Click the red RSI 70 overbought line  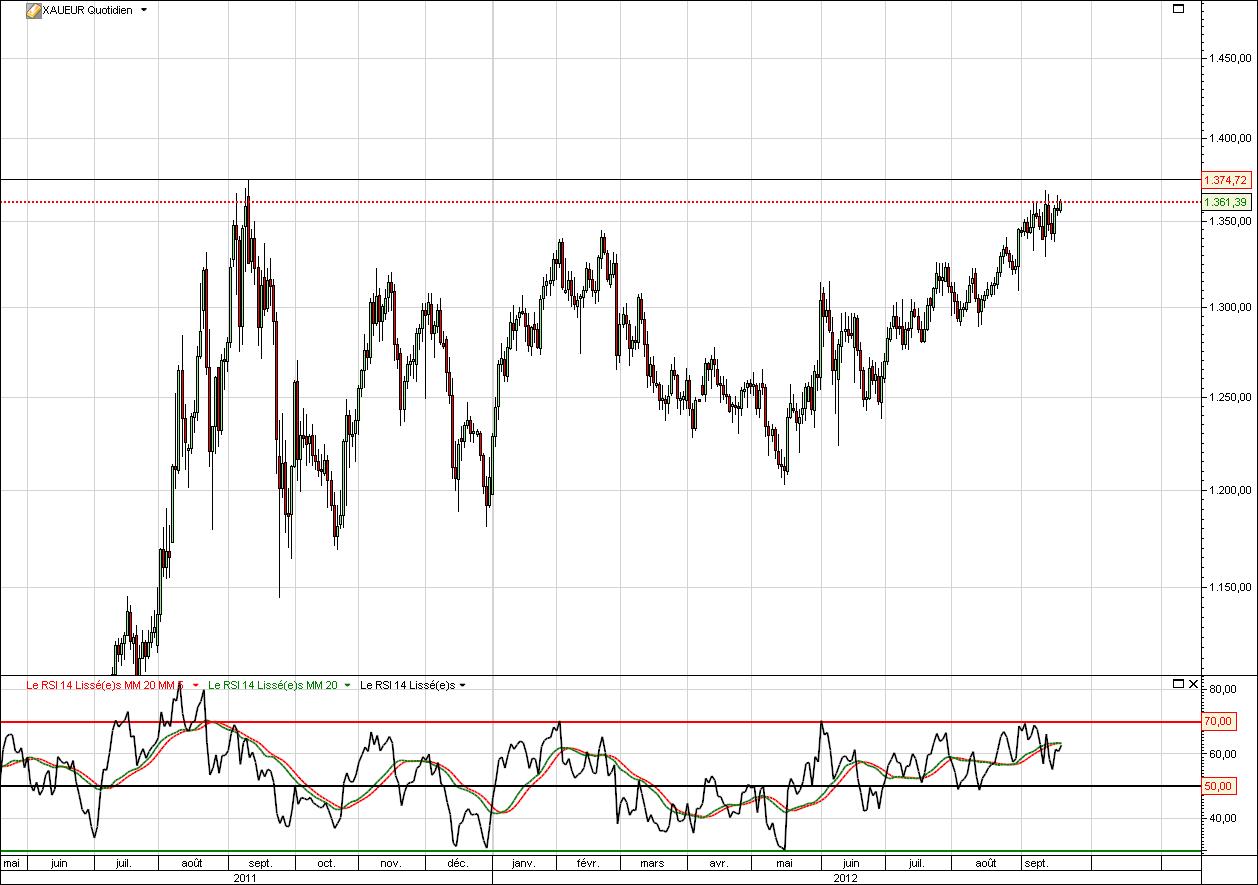(x=400, y=721)
